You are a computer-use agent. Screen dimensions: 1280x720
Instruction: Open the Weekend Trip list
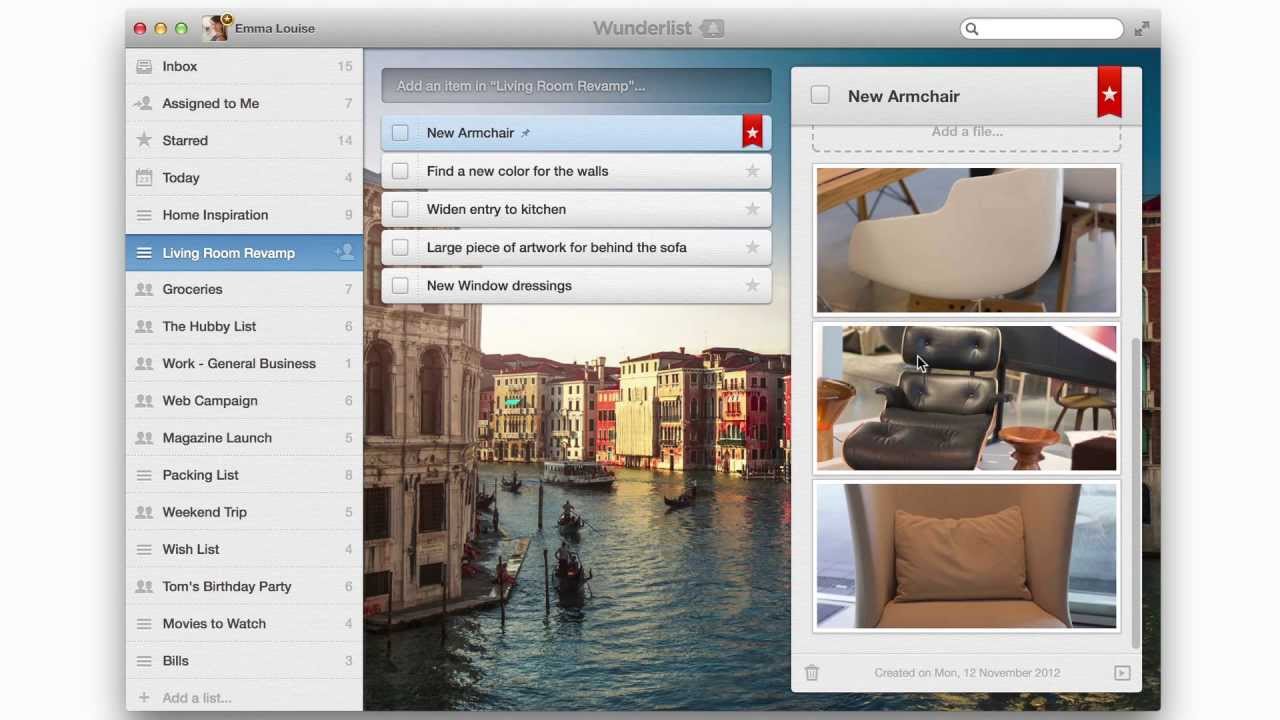pos(244,512)
